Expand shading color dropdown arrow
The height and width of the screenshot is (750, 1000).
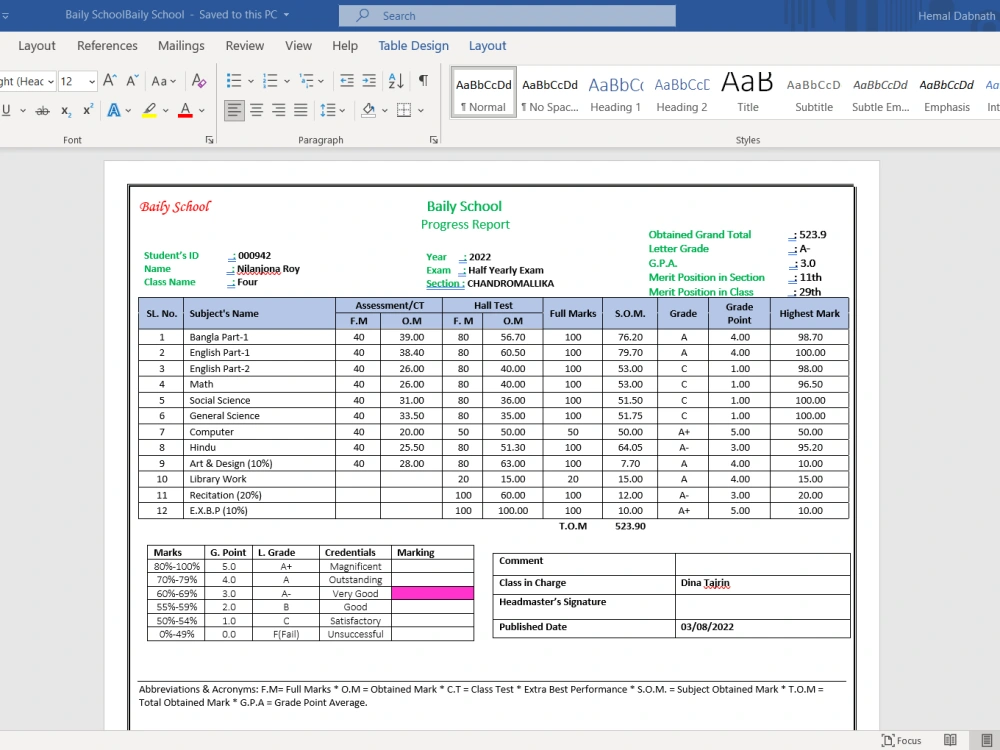coord(385,110)
